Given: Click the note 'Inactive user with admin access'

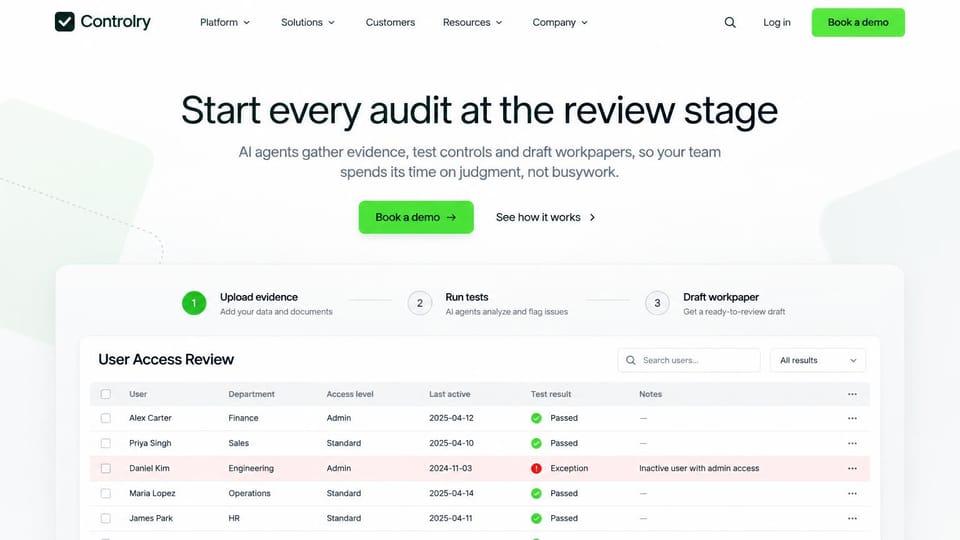Looking at the screenshot, I should [699, 468].
